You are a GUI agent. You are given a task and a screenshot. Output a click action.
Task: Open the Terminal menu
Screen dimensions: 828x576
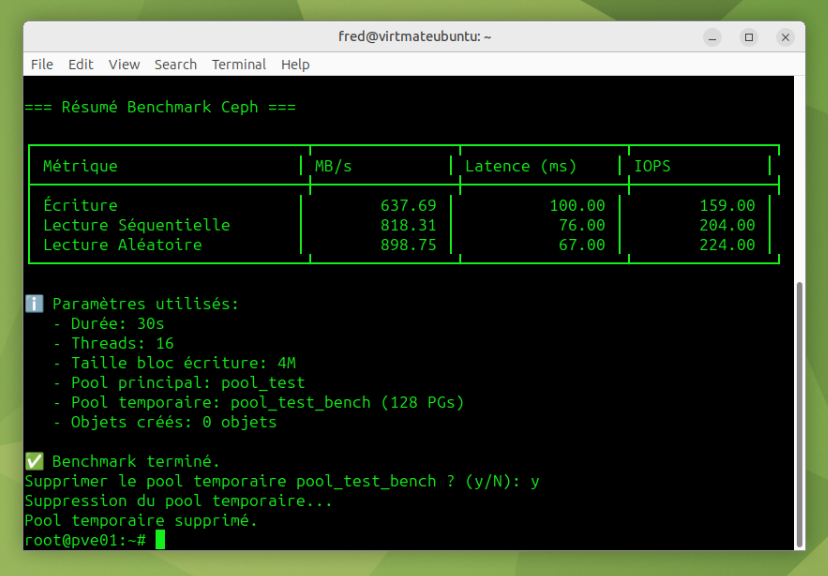239,64
